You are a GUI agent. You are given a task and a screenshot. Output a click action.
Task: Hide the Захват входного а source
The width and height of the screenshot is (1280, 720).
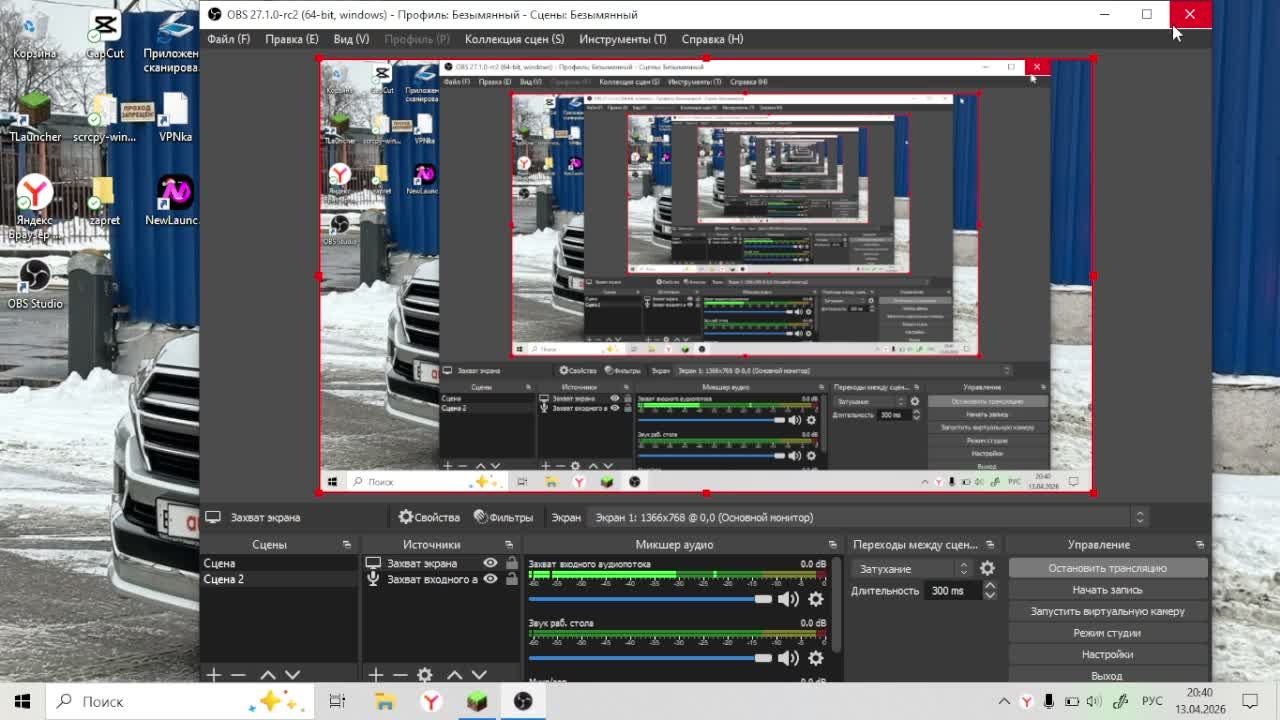(x=490, y=579)
